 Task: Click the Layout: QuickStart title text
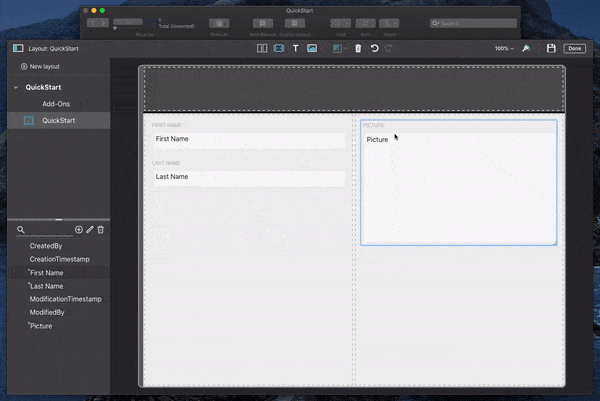53,49
